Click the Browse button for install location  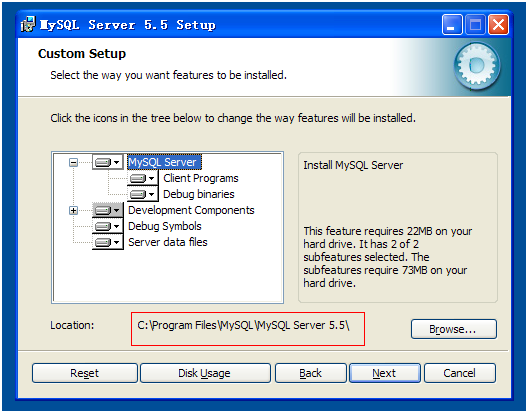click(x=454, y=329)
